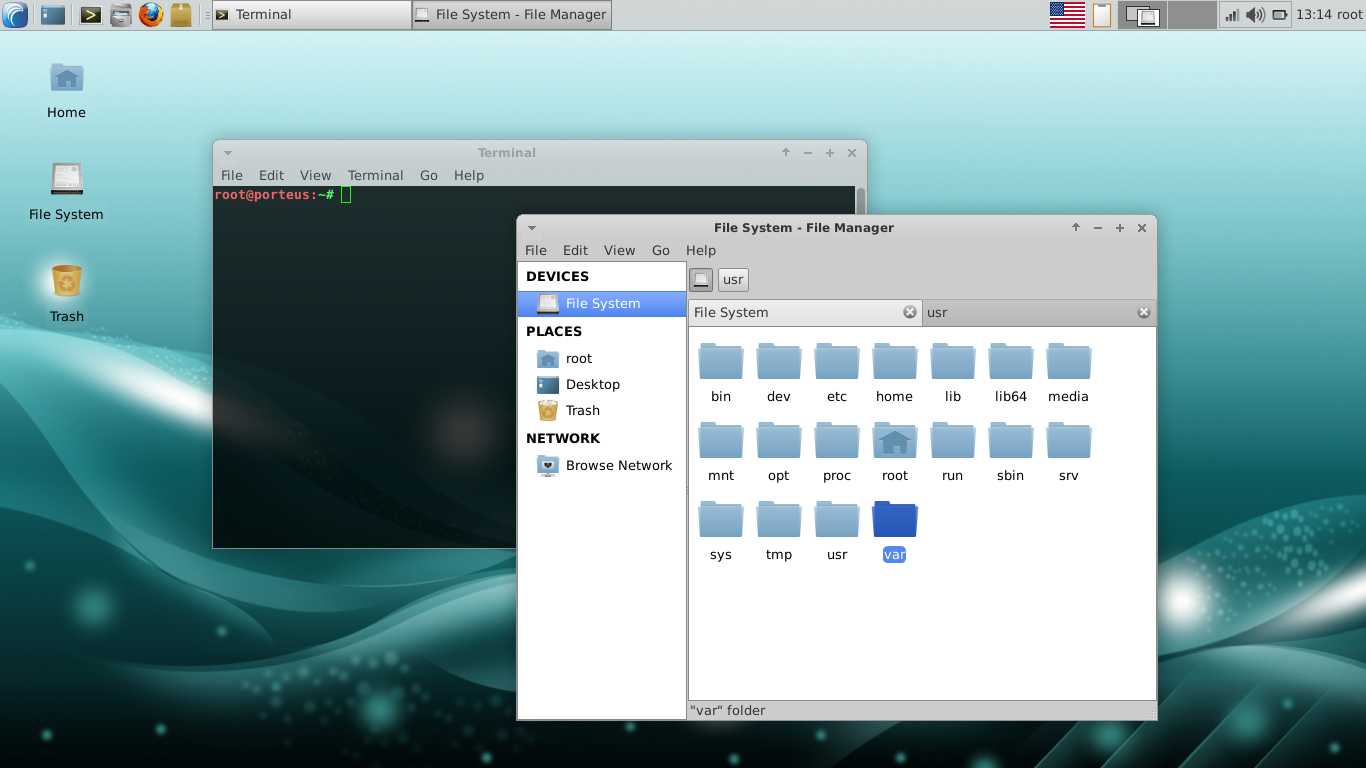The height and width of the screenshot is (768, 1366).
Task: Open the File Manager window menu arrow
Action: point(532,228)
